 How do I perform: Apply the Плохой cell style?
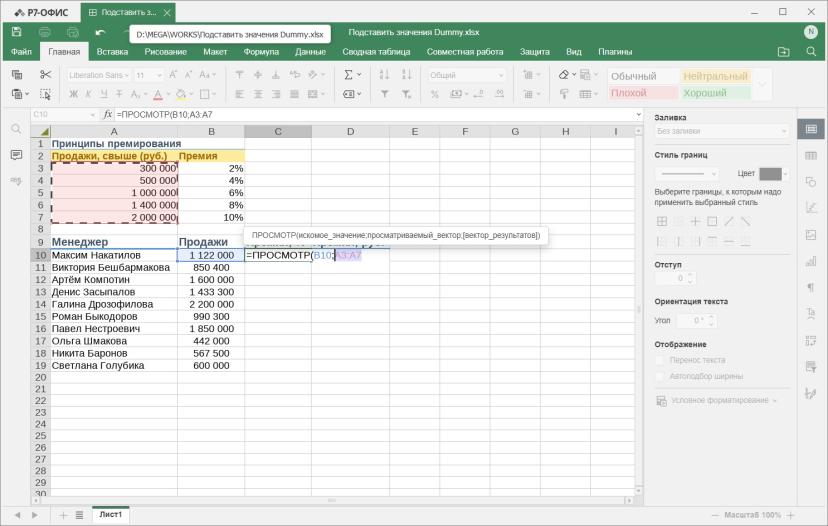643,93
